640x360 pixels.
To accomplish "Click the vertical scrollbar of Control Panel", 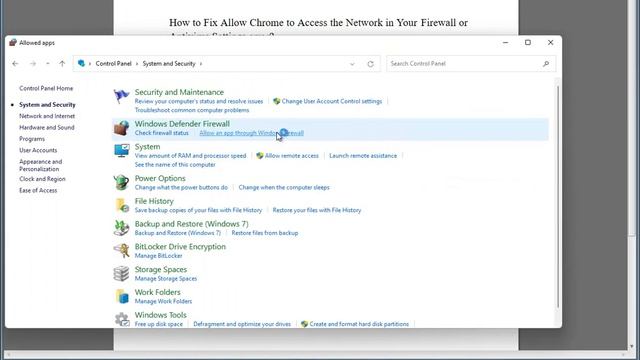I will [x=558, y=196].
